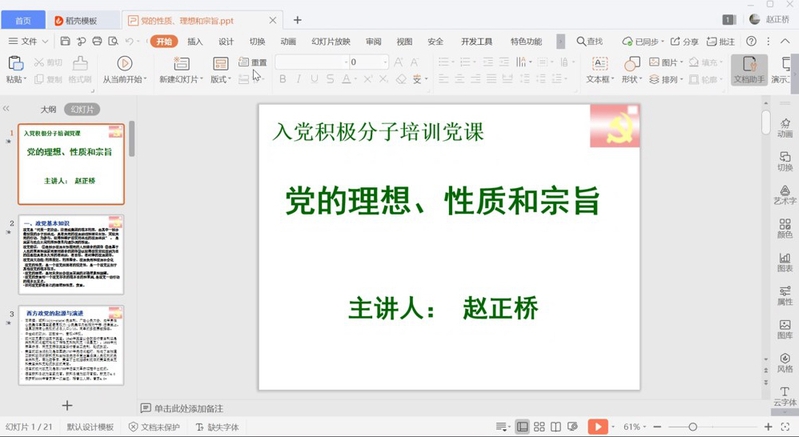Open the 版式 layout dropdown
Screen dimensions: 799x437
[x=220, y=79]
